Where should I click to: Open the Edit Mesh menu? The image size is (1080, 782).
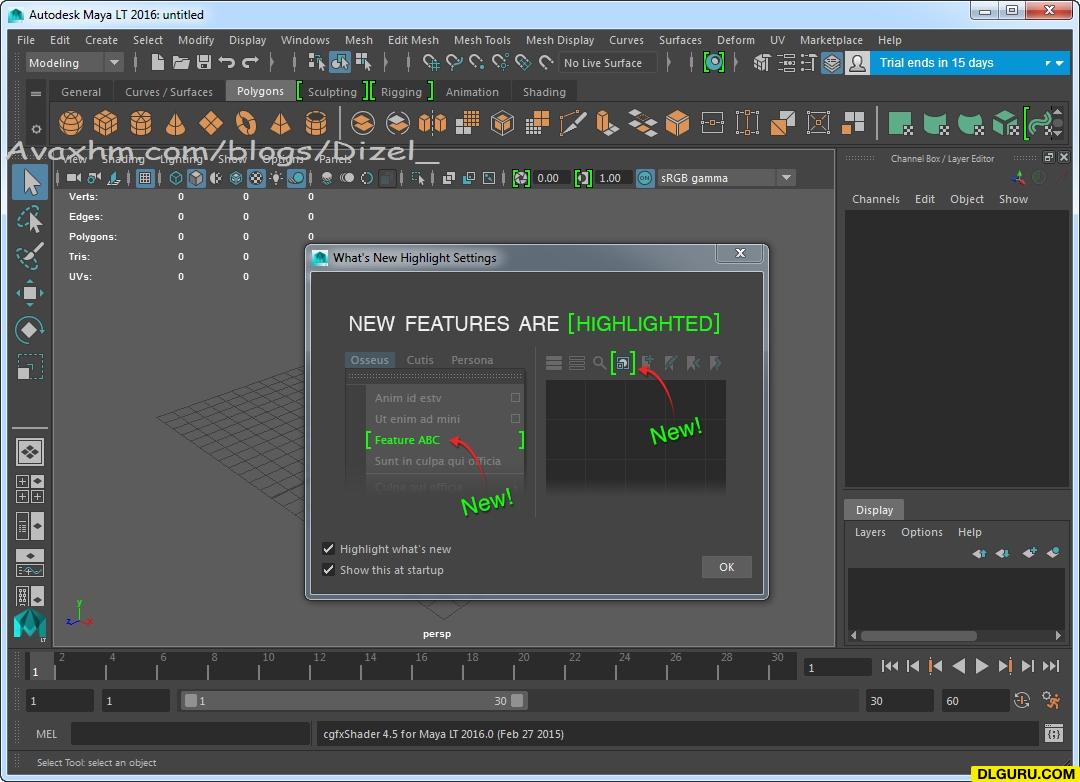pyautogui.click(x=413, y=40)
